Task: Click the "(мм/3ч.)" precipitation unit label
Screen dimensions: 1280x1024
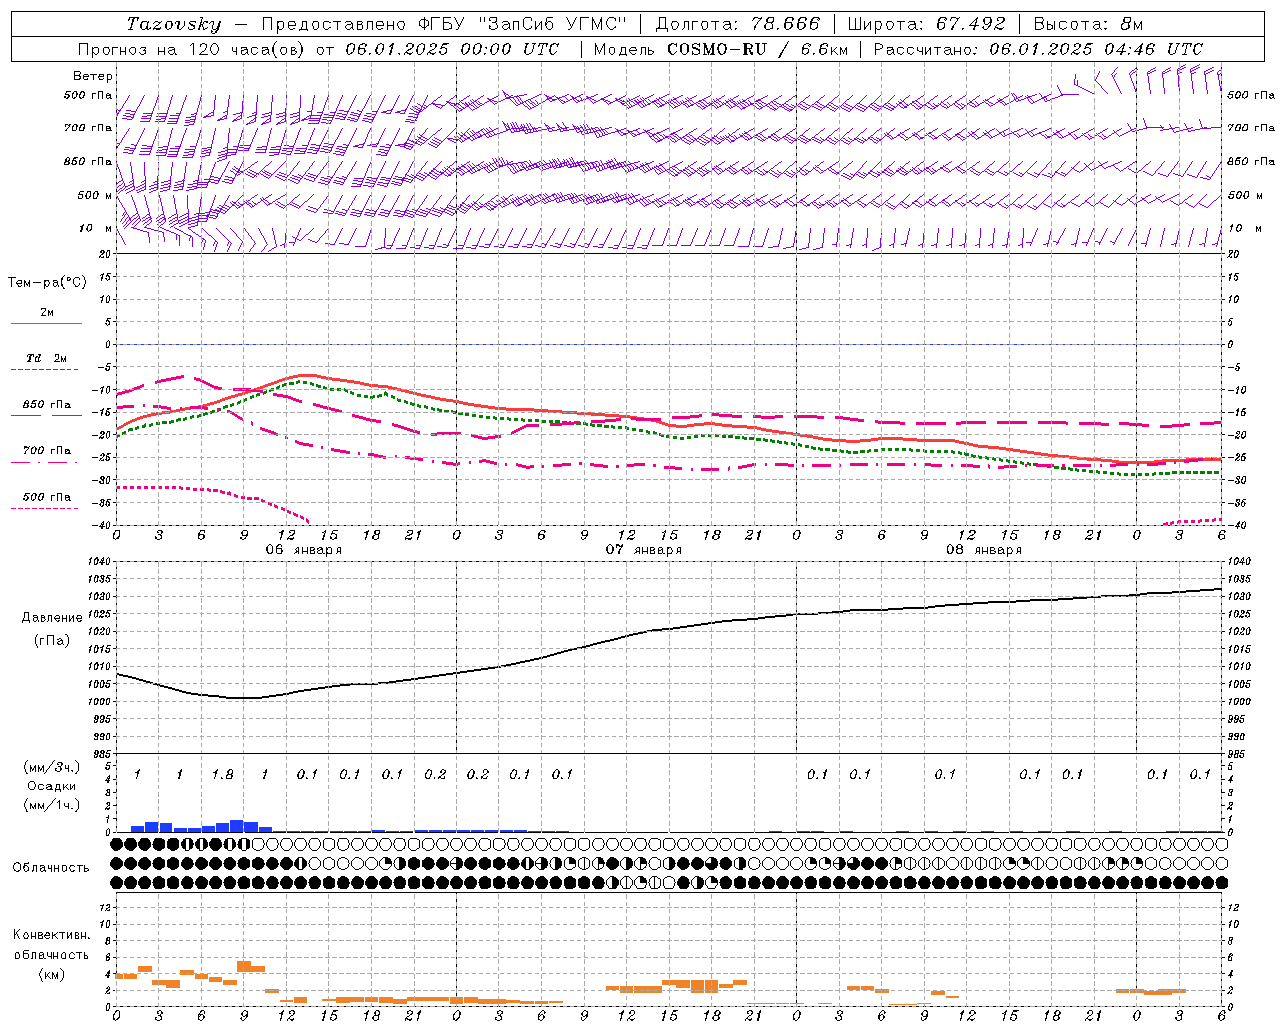Action: 51,767
